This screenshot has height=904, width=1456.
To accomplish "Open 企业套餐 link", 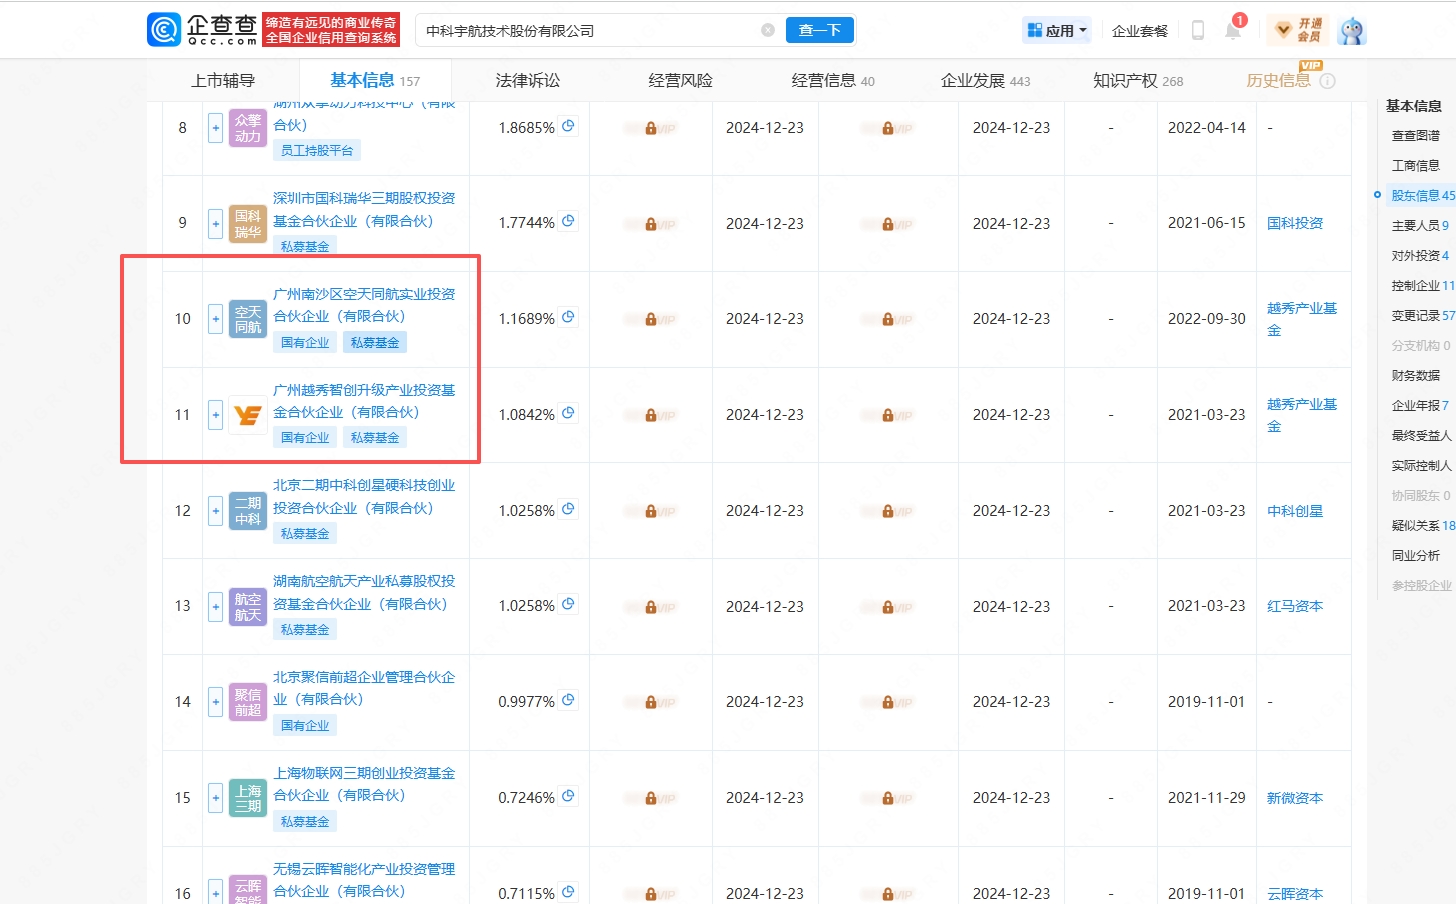I will click(x=1140, y=31).
